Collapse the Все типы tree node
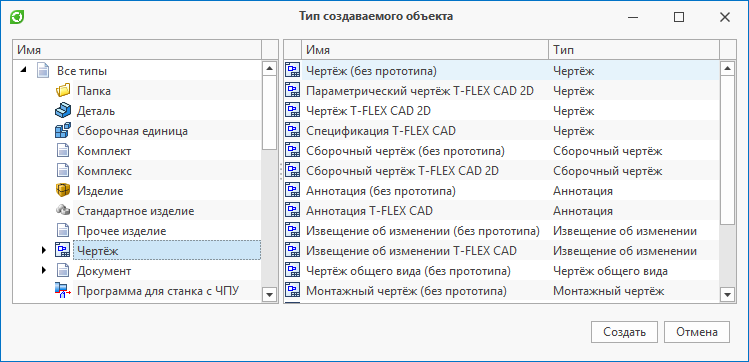Screen dimensions: 749x362 tap(22, 71)
